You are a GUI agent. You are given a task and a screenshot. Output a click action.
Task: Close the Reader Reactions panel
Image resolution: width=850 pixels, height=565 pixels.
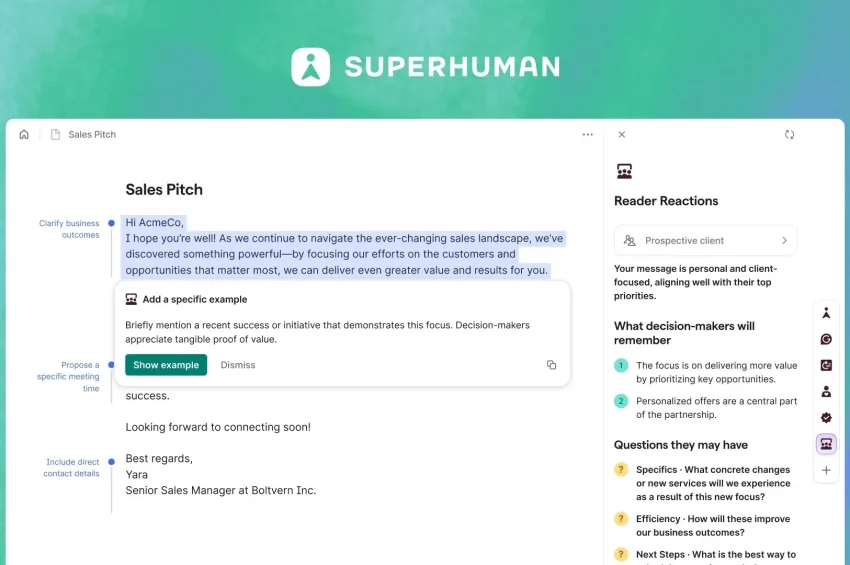(x=622, y=135)
